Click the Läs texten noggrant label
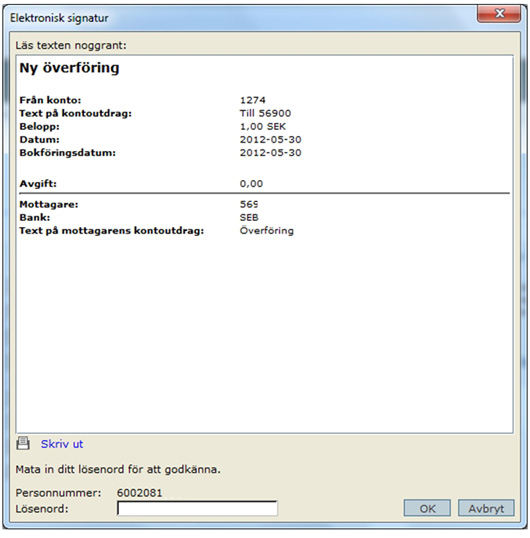Viewport: 530px width, 538px height. (71, 45)
